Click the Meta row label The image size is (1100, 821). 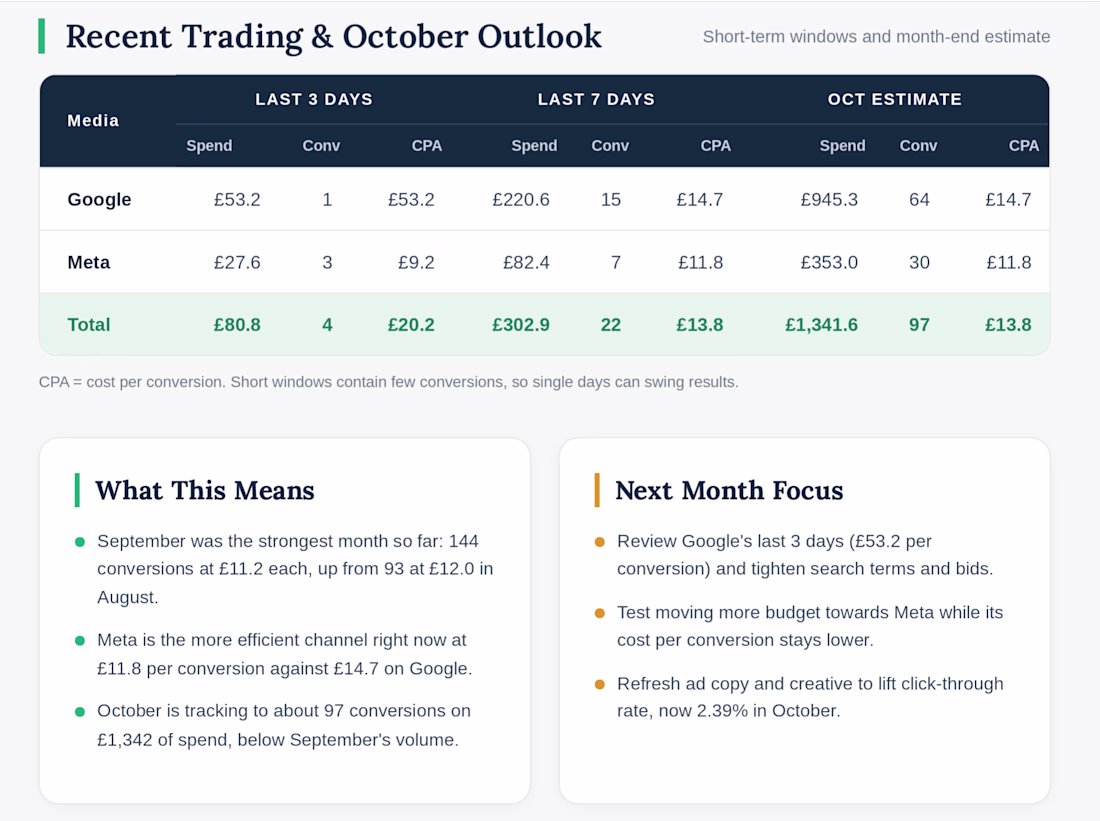coord(89,262)
